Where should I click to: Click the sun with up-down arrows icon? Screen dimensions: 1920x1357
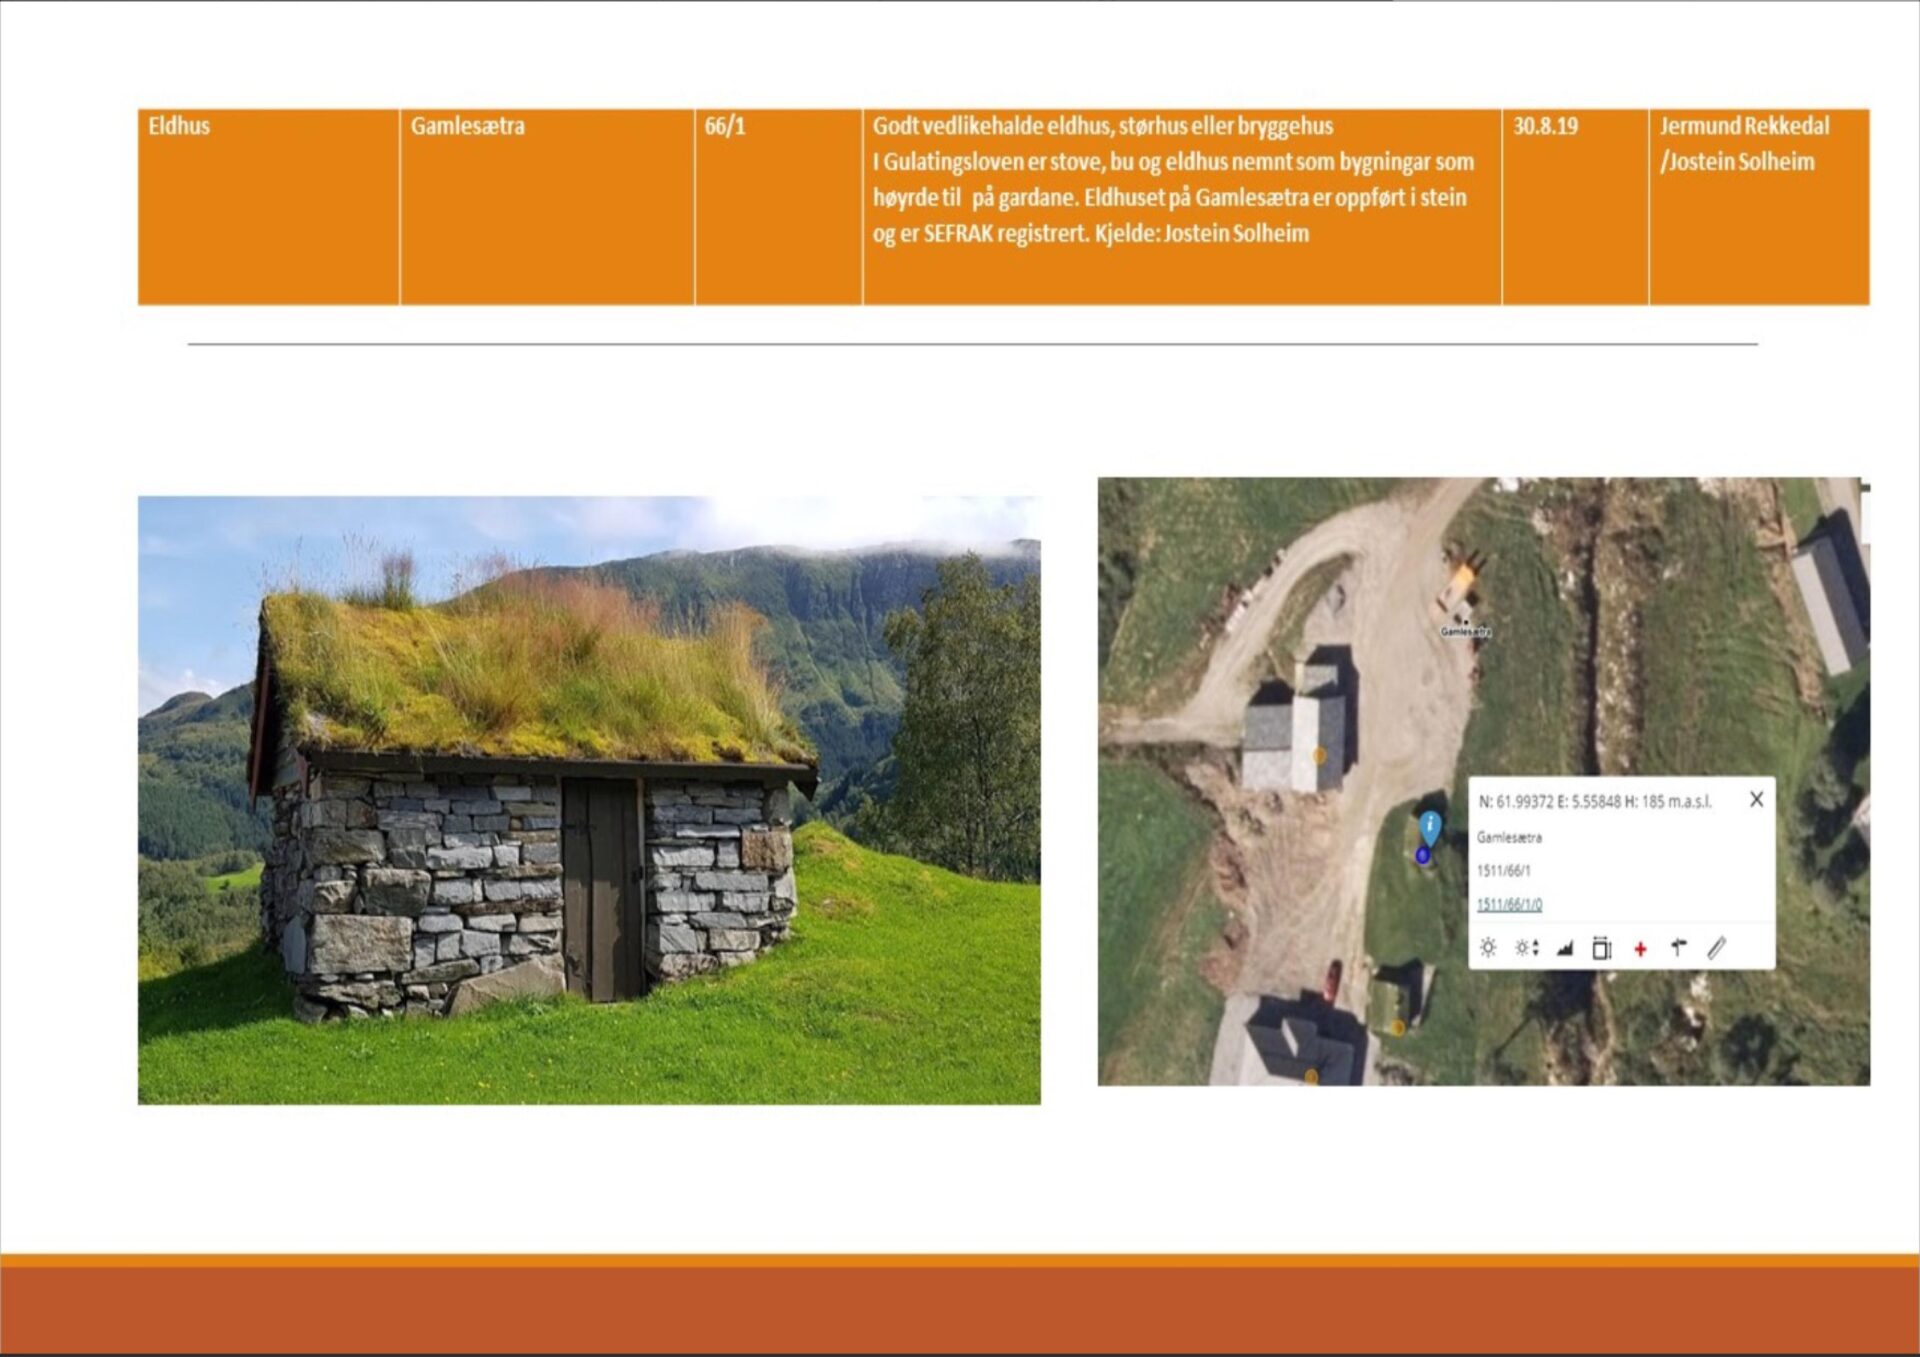[1526, 948]
